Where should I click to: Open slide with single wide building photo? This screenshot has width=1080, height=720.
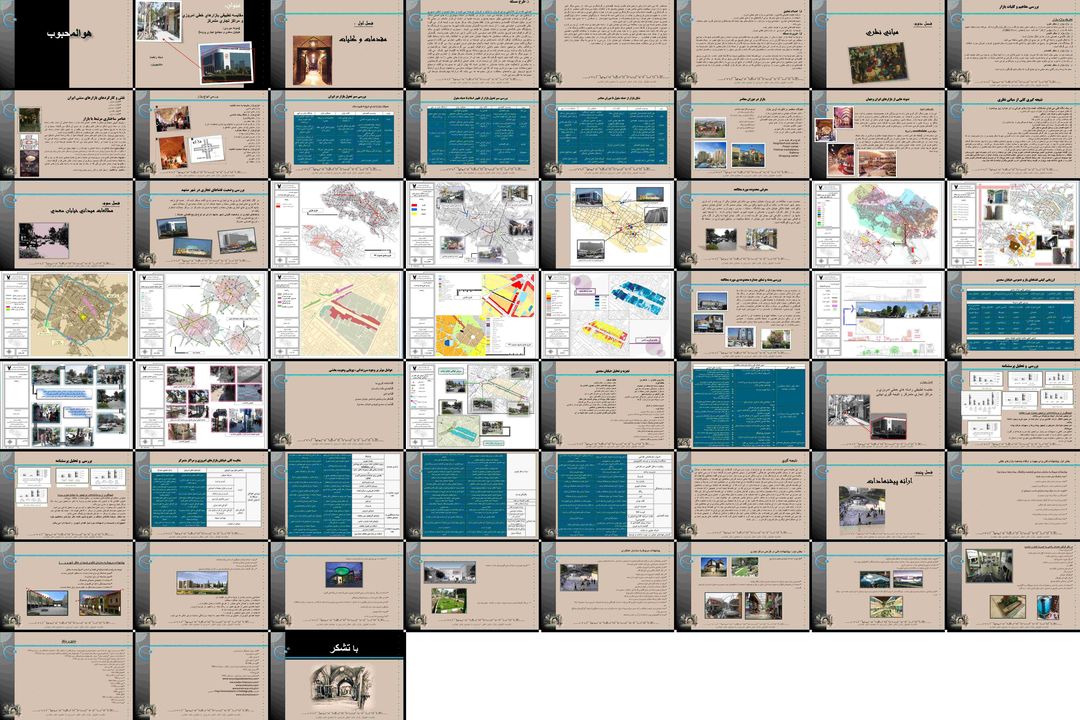point(202,586)
